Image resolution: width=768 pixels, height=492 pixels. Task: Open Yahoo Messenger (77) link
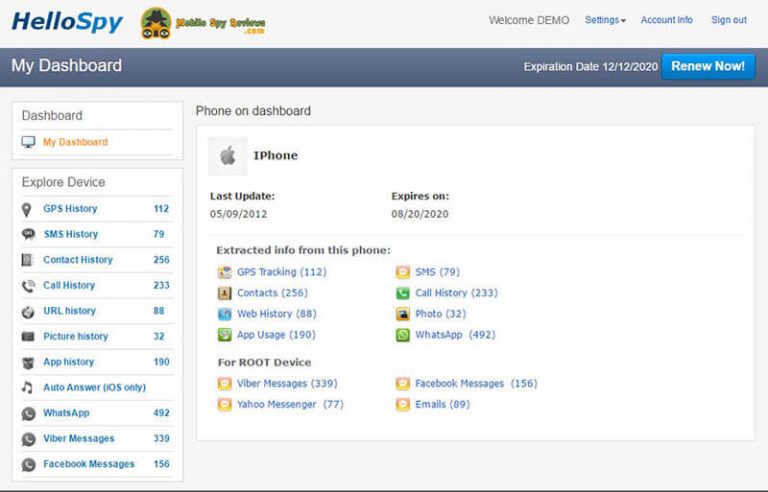[290, 404]
